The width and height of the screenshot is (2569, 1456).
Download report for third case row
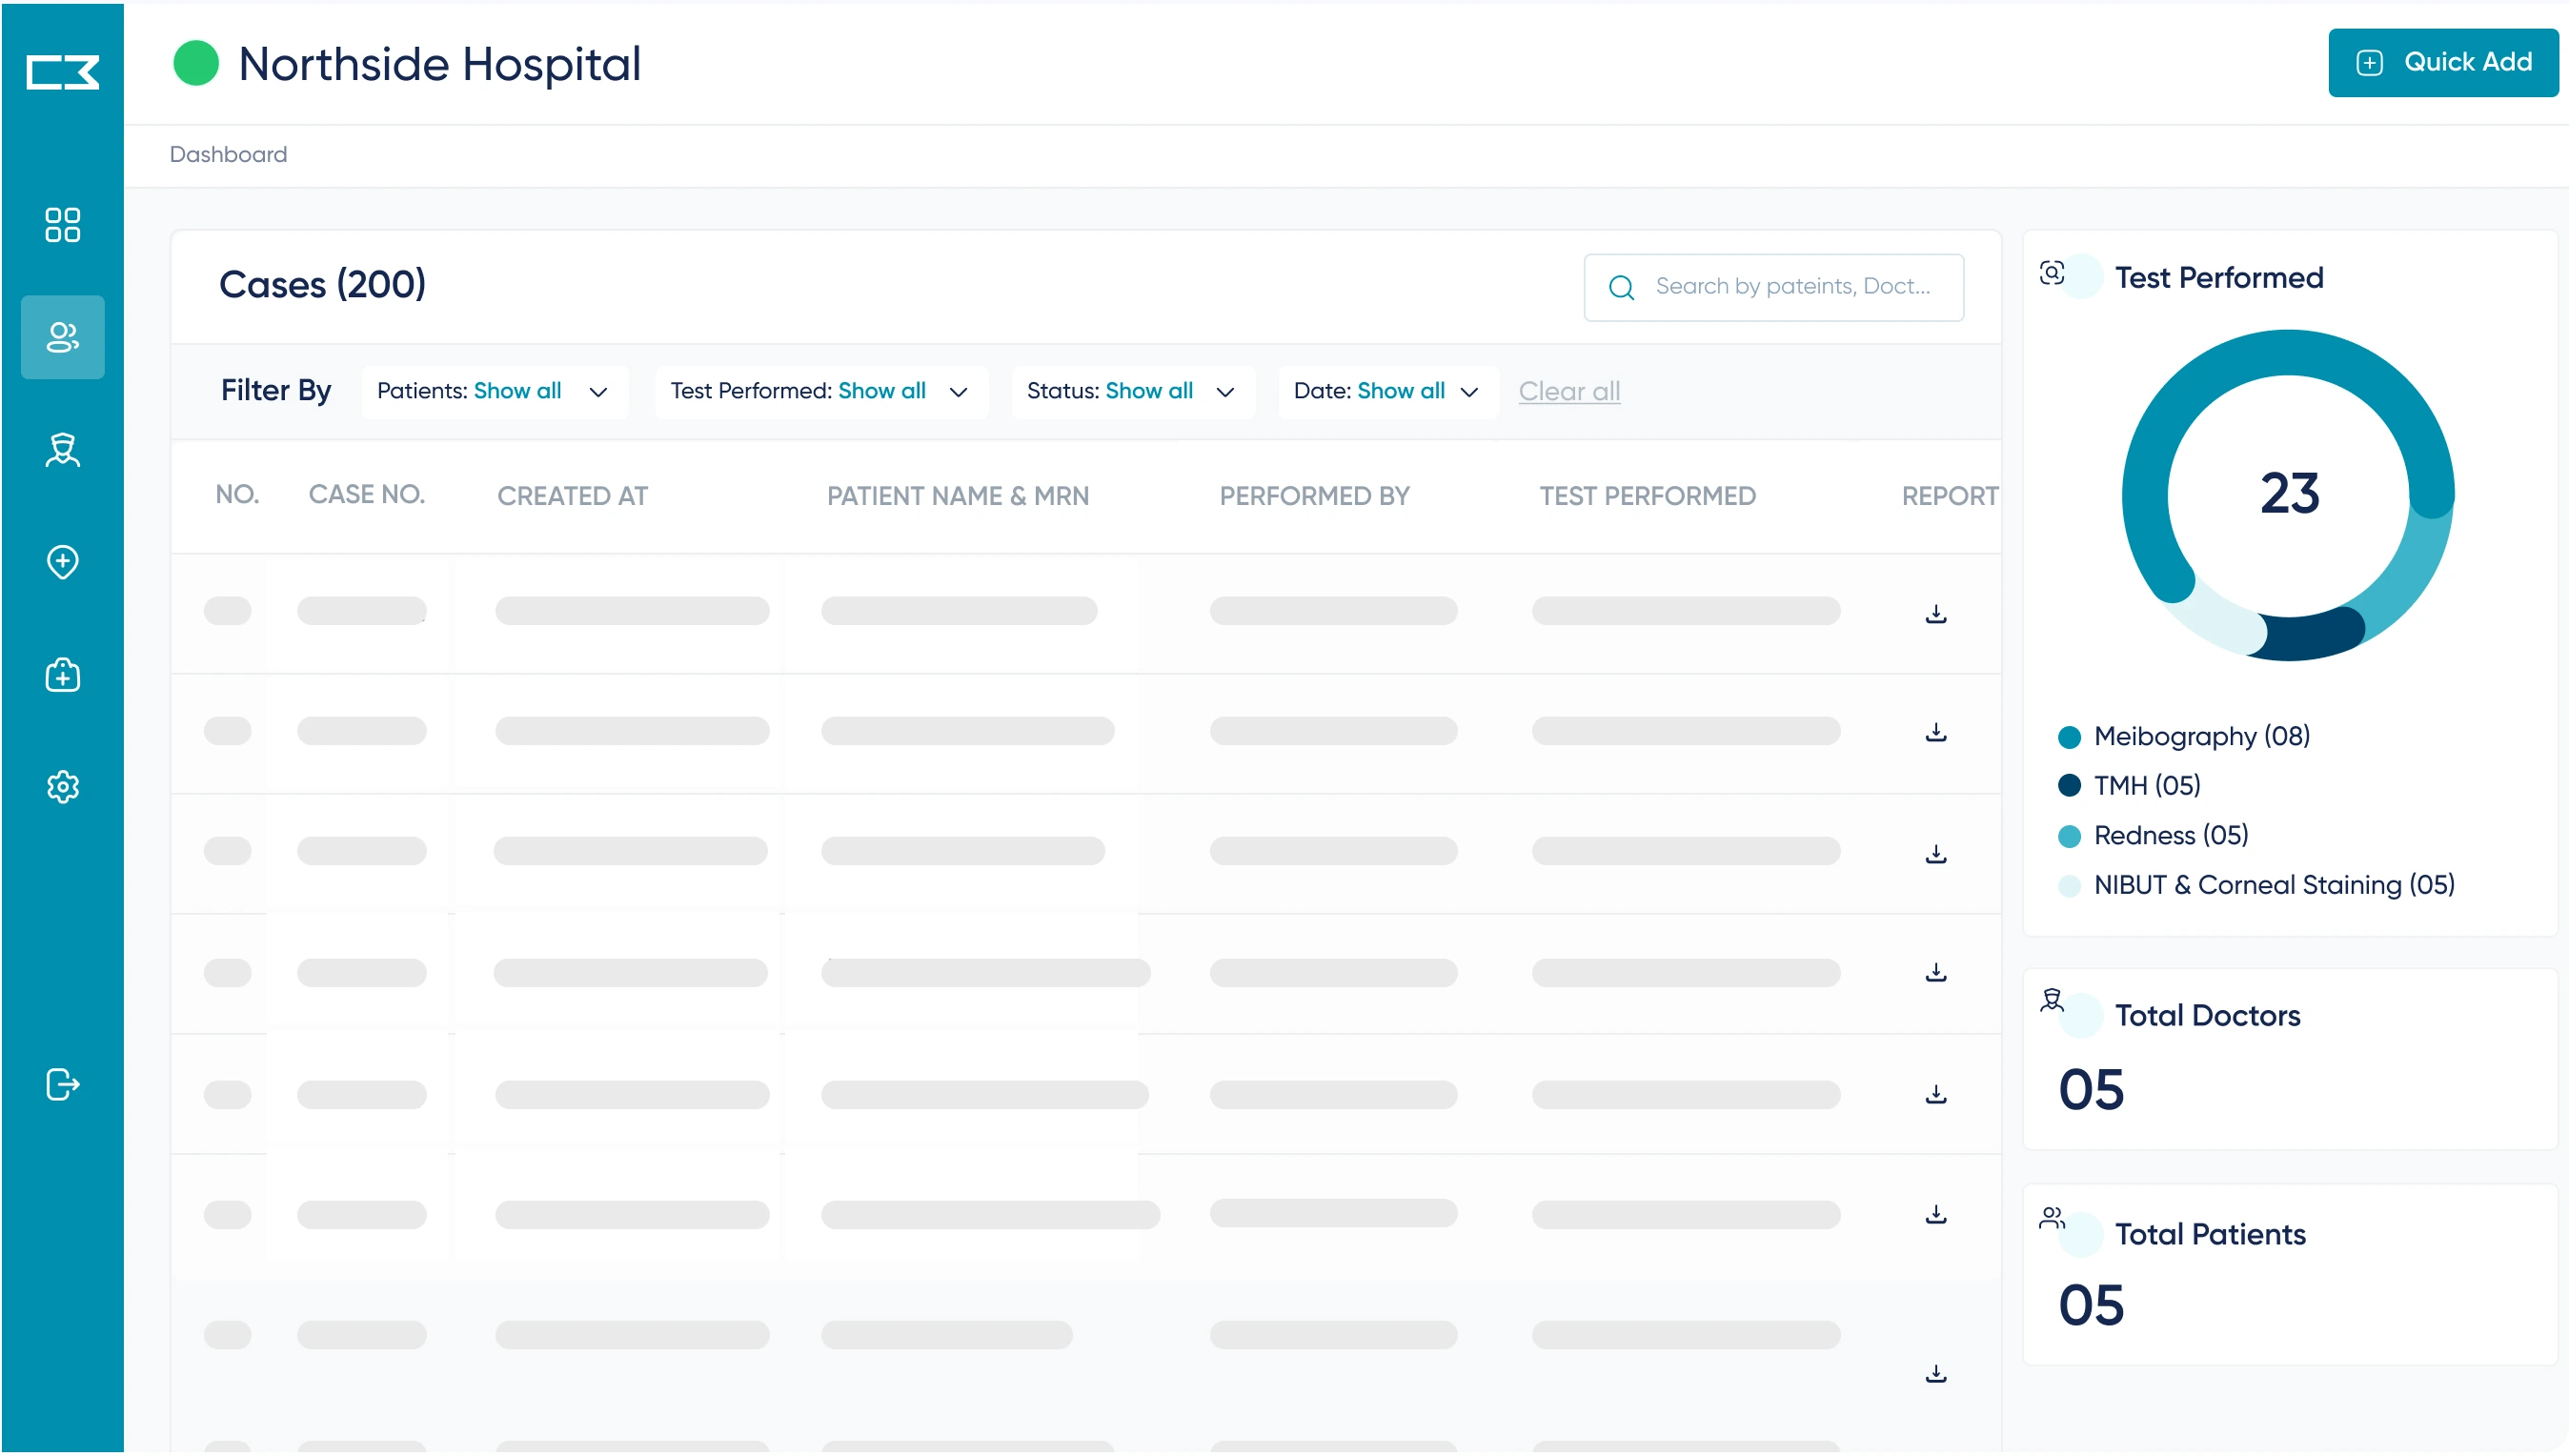click(1936, 853)
